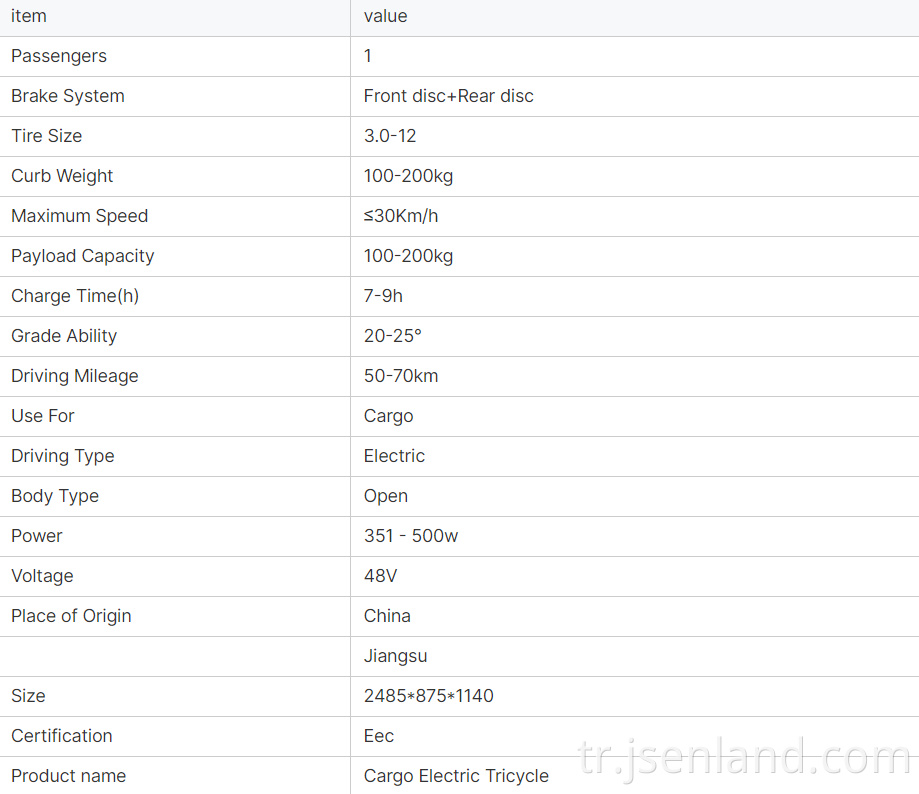
Task: Click the tr.jsenland.com watermark text
Action: click(x=744, y=759)
